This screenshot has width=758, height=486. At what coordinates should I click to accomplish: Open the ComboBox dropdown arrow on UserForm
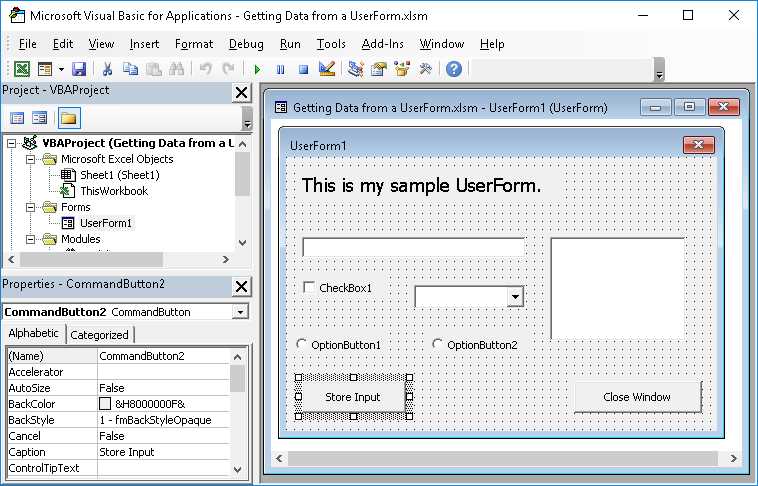(515, 296)
